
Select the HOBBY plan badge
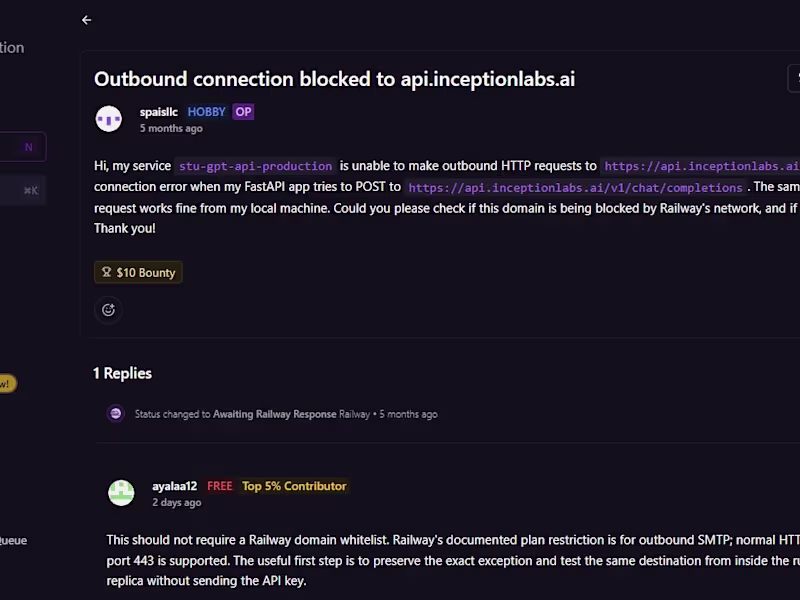click(x=207, y=112)
